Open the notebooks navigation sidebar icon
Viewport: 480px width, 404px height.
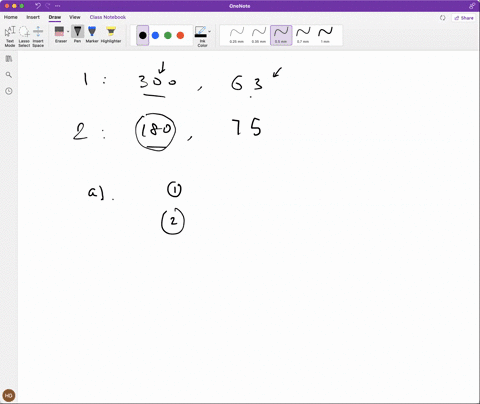tap(9, 59)
